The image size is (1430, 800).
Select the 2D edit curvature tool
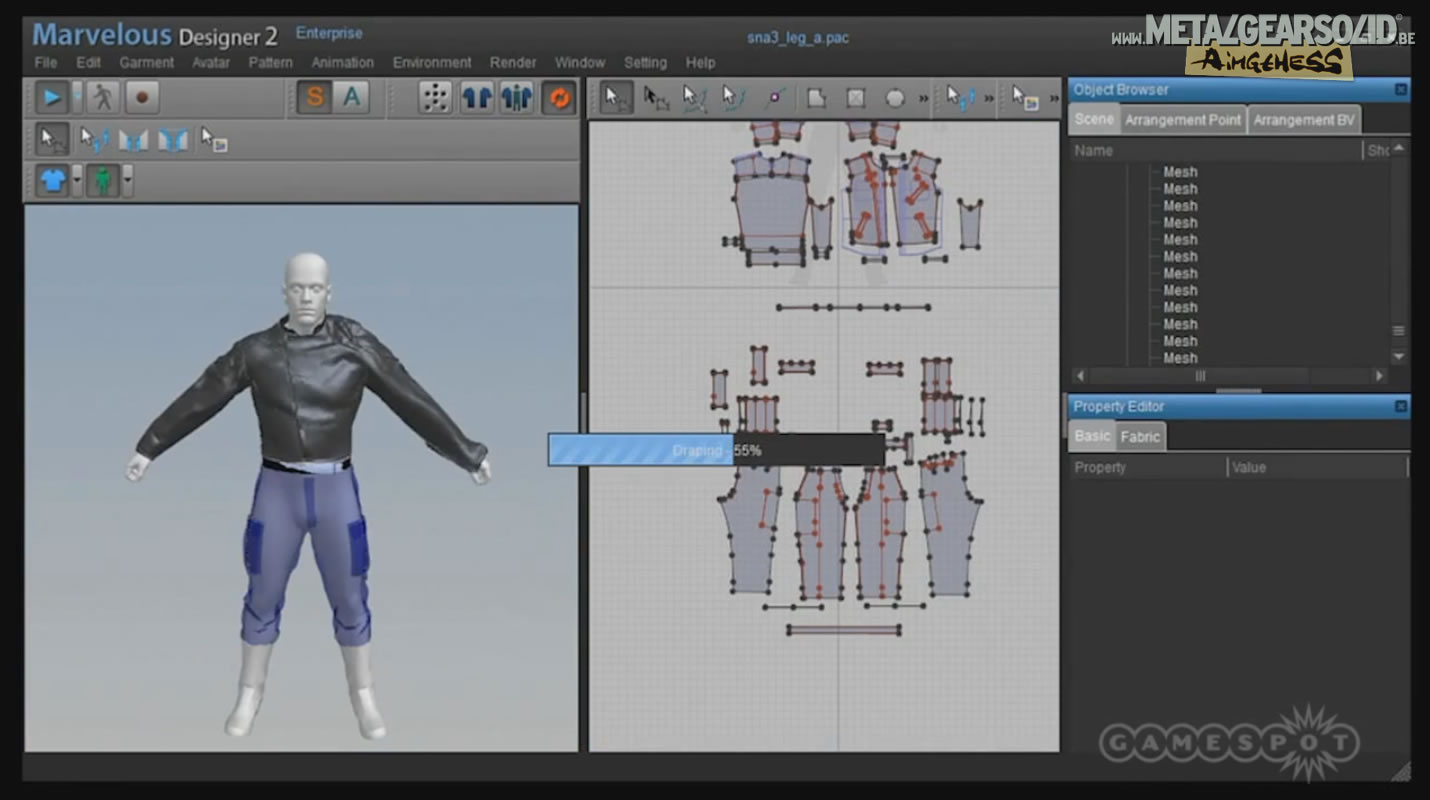[x=694, y=98]
